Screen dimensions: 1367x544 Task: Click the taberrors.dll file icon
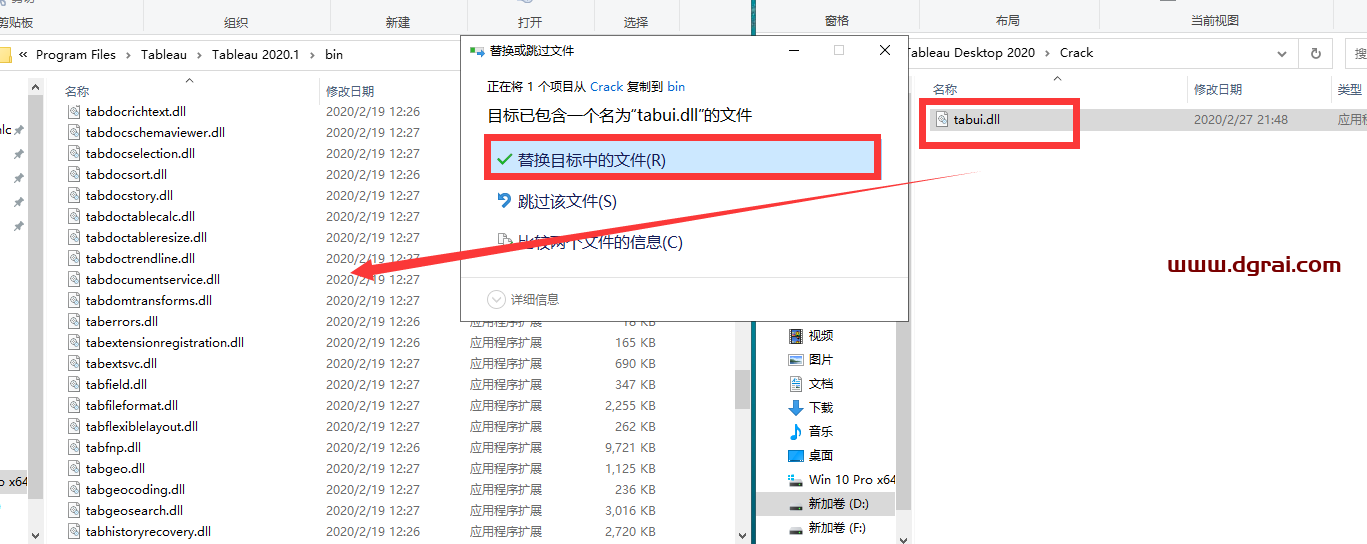tap(74, 322)
